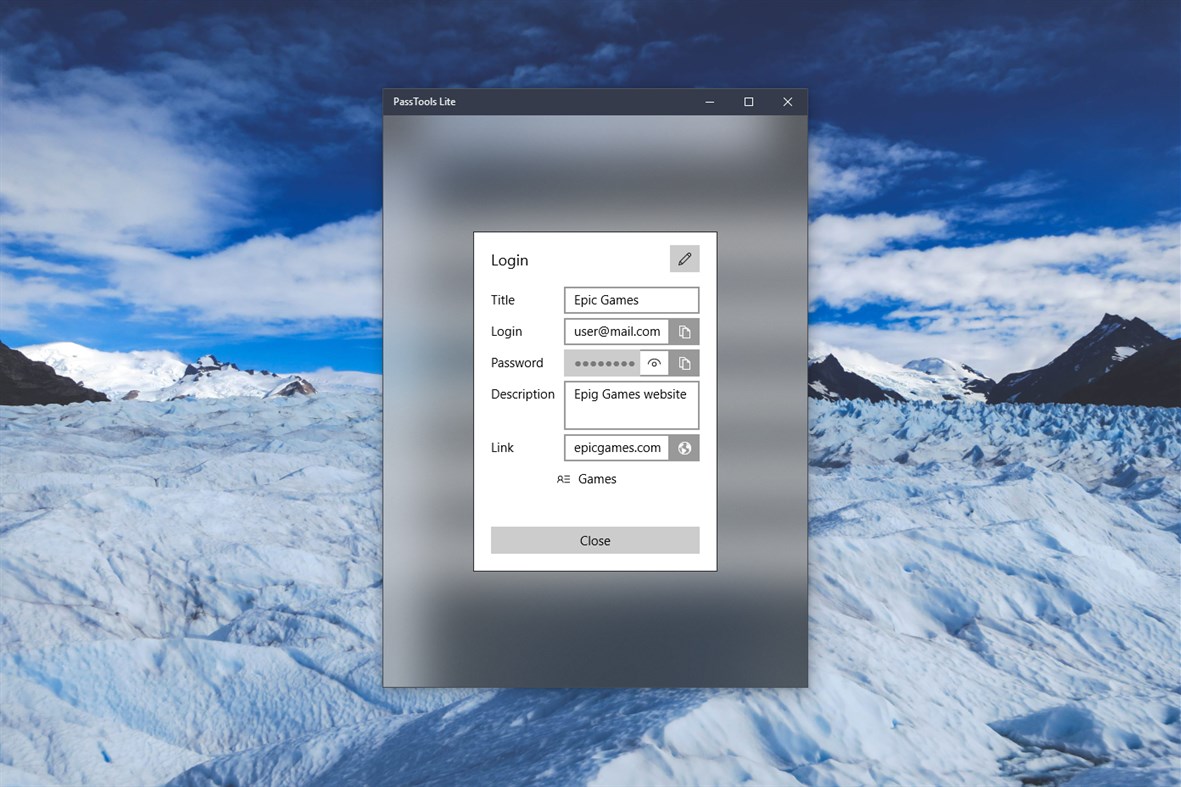1181x787 pixels.
Task: Click the Description text box
Action: click(x=630, y=404)
